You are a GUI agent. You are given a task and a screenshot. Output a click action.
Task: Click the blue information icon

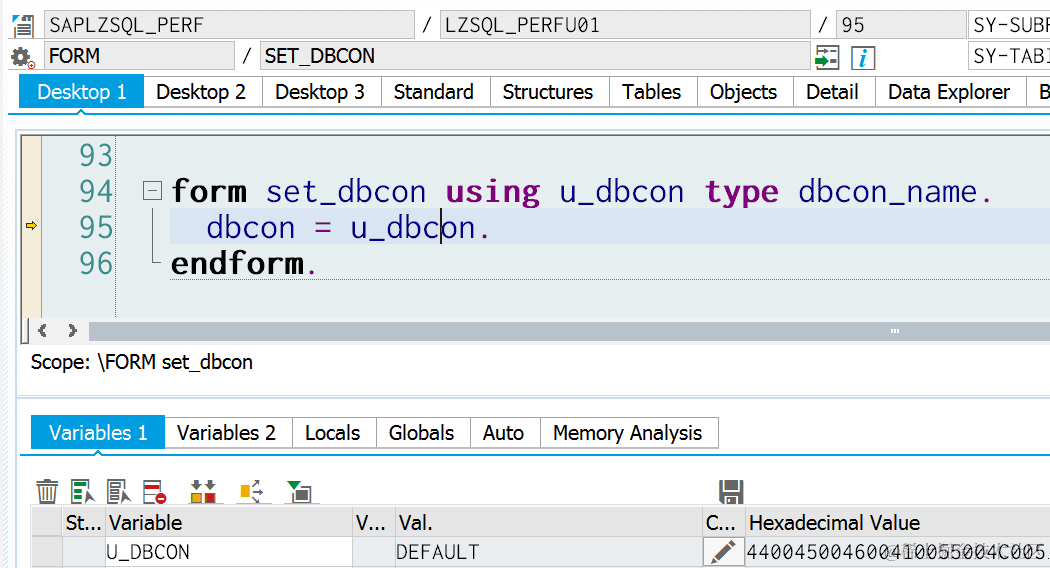862,58
